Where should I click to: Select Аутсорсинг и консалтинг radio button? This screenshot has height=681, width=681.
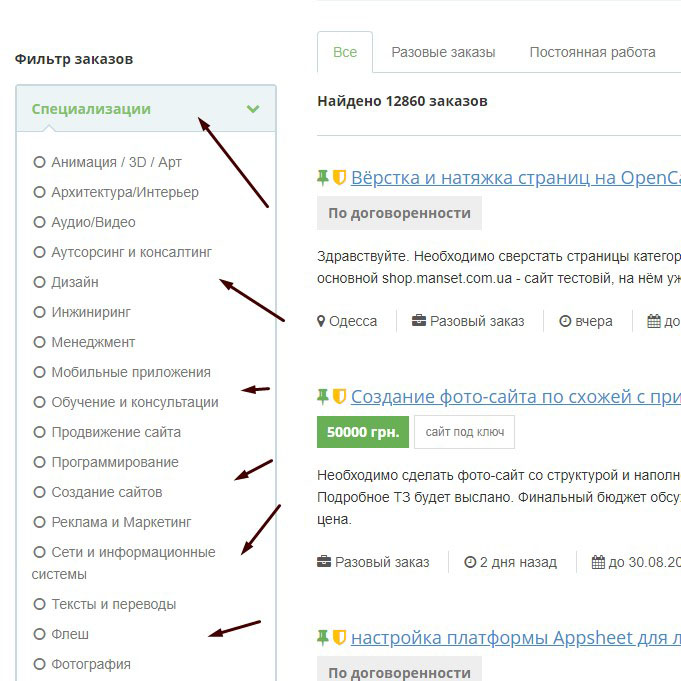pyautogui.click(x=40, y=252)
